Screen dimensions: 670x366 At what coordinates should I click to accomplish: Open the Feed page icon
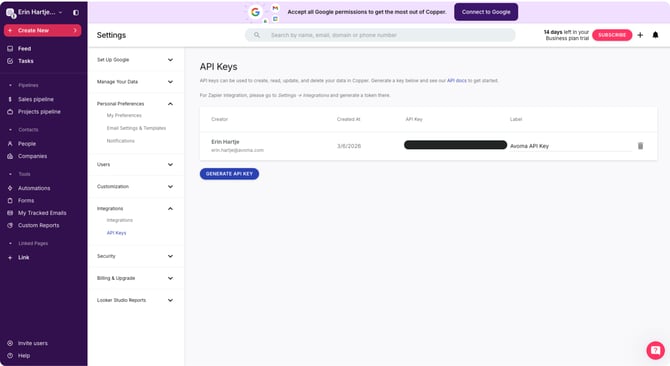coord(10,49)
